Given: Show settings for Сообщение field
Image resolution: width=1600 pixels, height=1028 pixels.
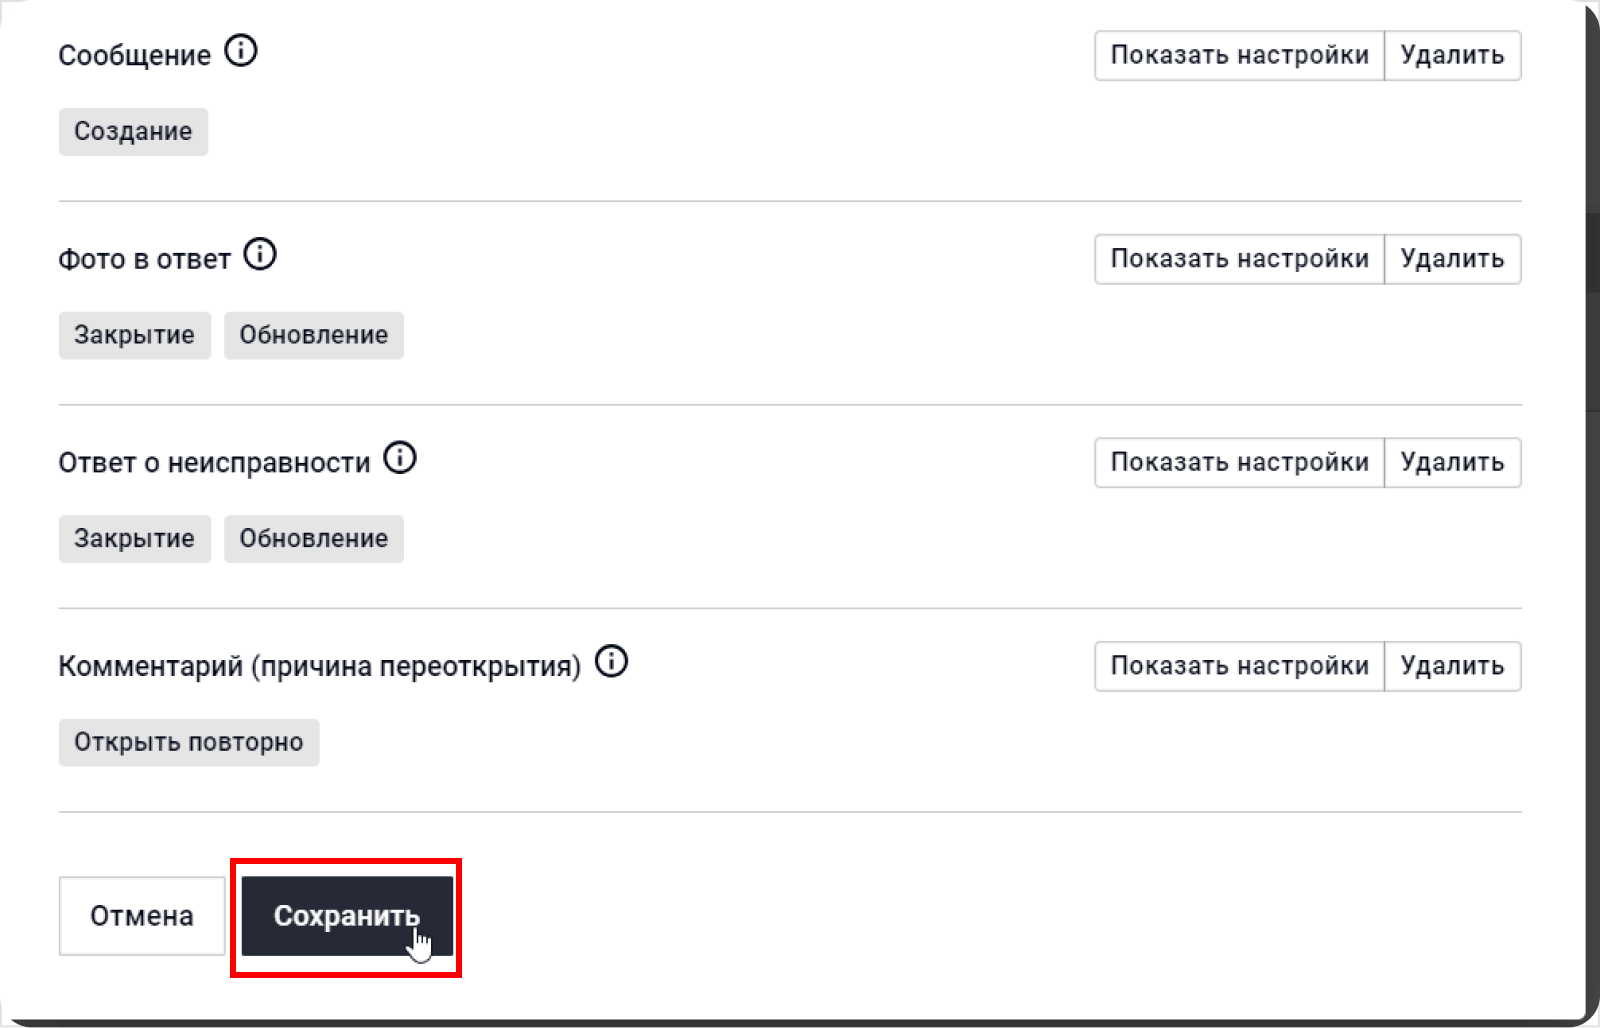Looking at the screenshot, I should click(x=1239, y=55).
